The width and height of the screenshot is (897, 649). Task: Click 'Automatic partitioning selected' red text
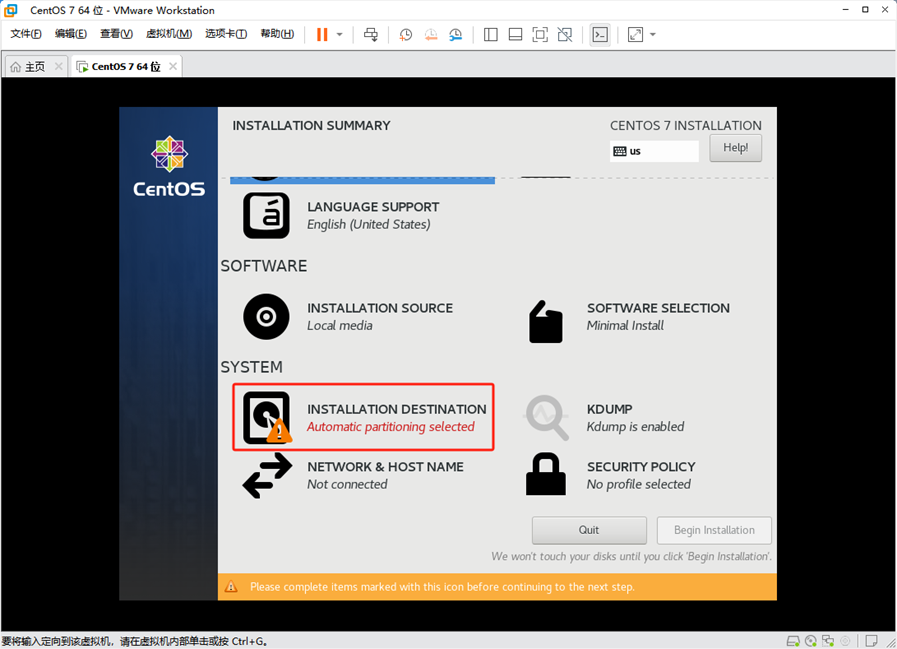pos(391,427)
